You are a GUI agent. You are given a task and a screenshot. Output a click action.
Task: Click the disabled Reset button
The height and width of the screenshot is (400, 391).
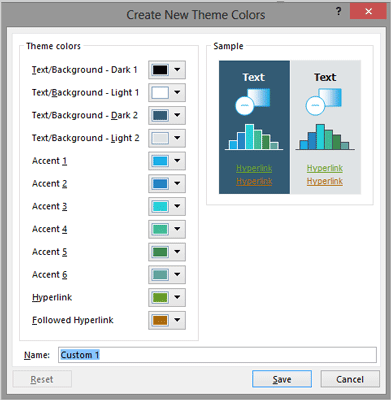click(42, 379)
